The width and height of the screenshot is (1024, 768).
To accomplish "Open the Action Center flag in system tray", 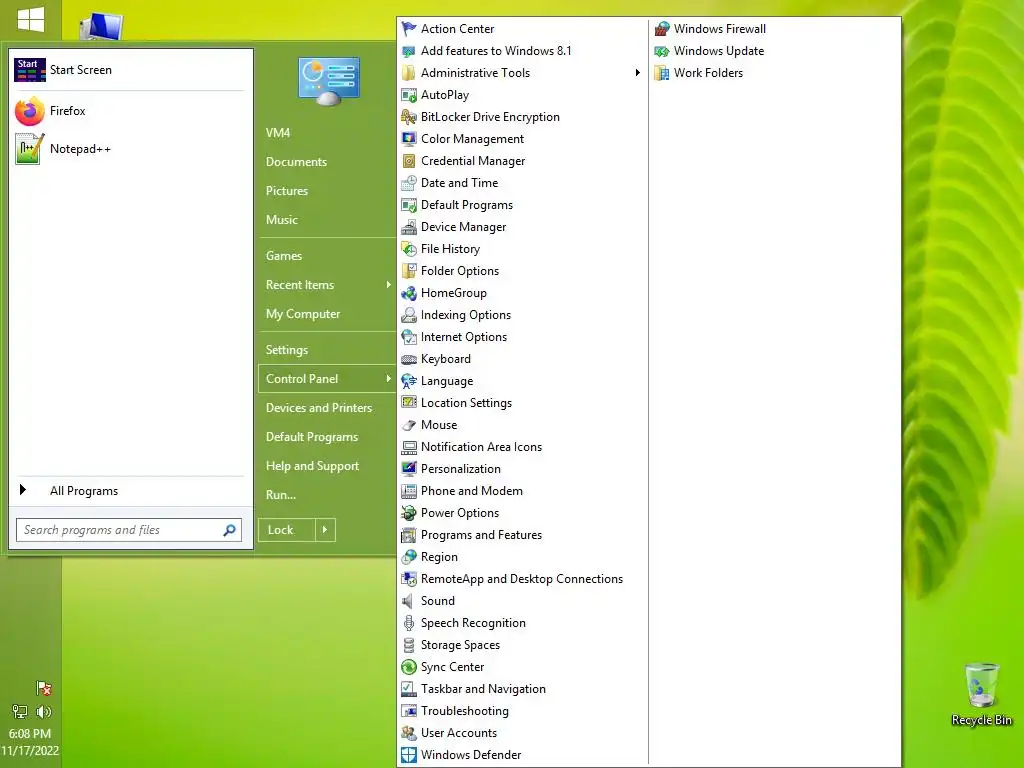I will point(44,688).
